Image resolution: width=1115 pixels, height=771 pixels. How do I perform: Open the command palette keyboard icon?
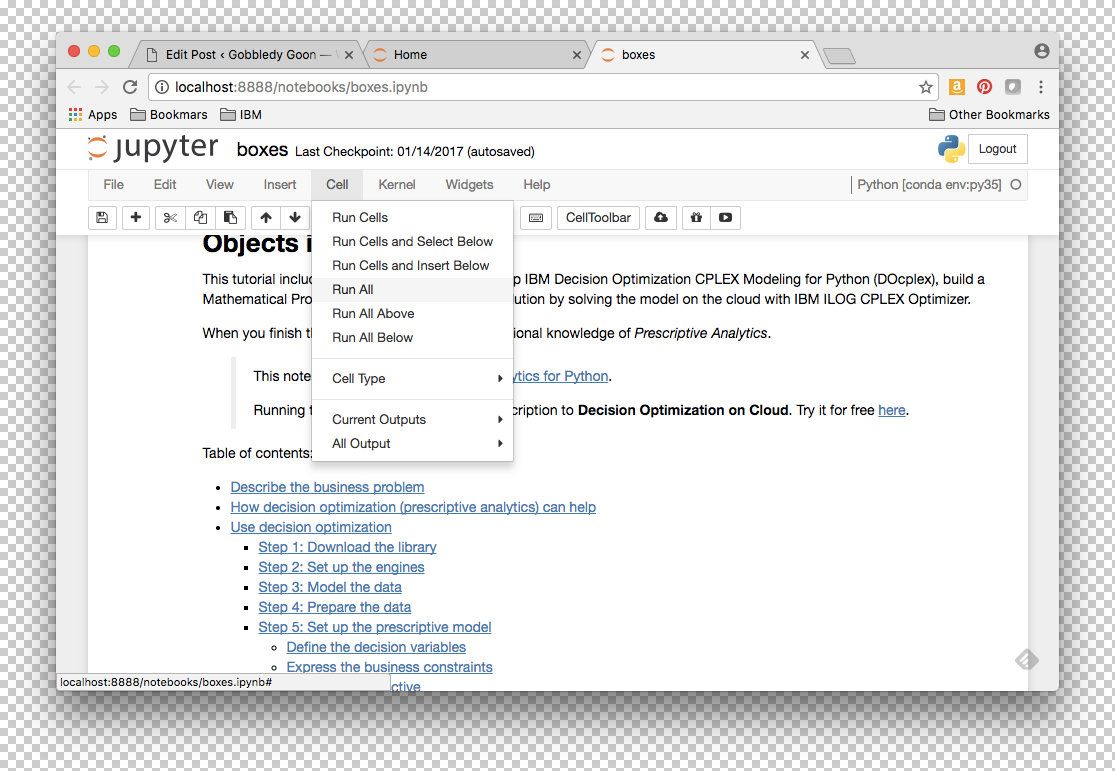[536, 218]
